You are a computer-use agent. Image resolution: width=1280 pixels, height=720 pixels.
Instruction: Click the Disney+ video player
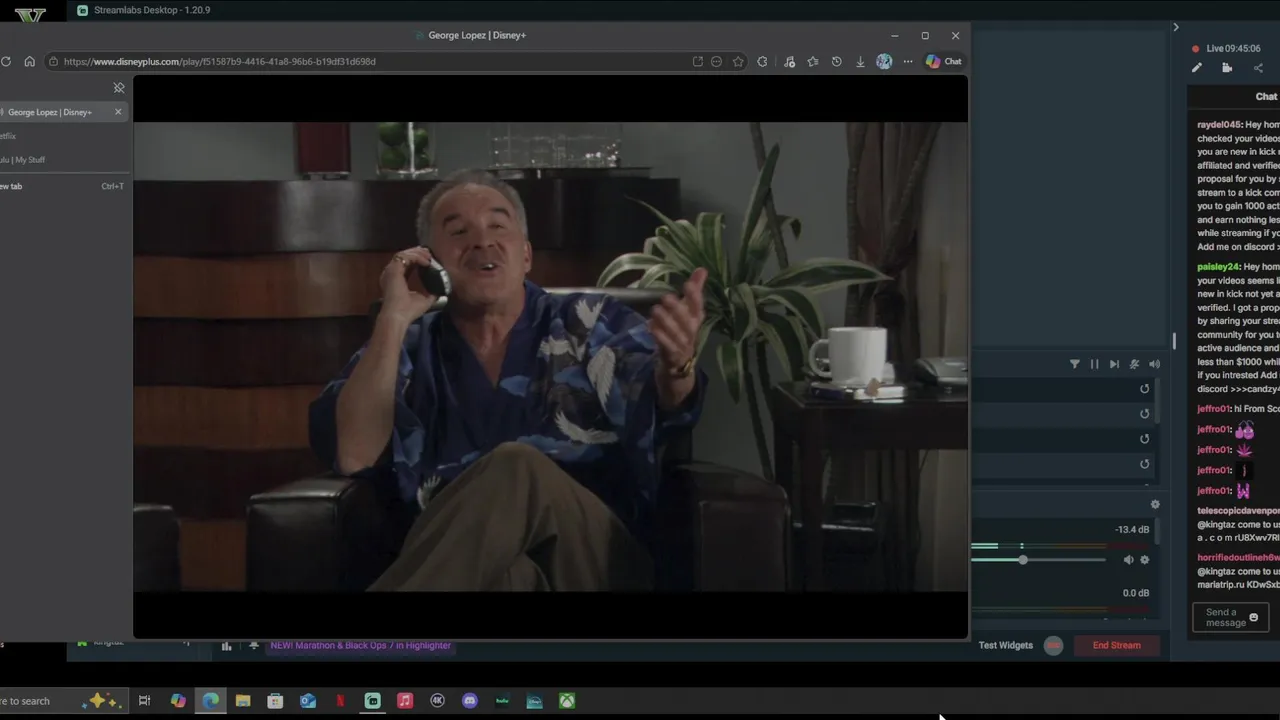click(x=550, y=357)
